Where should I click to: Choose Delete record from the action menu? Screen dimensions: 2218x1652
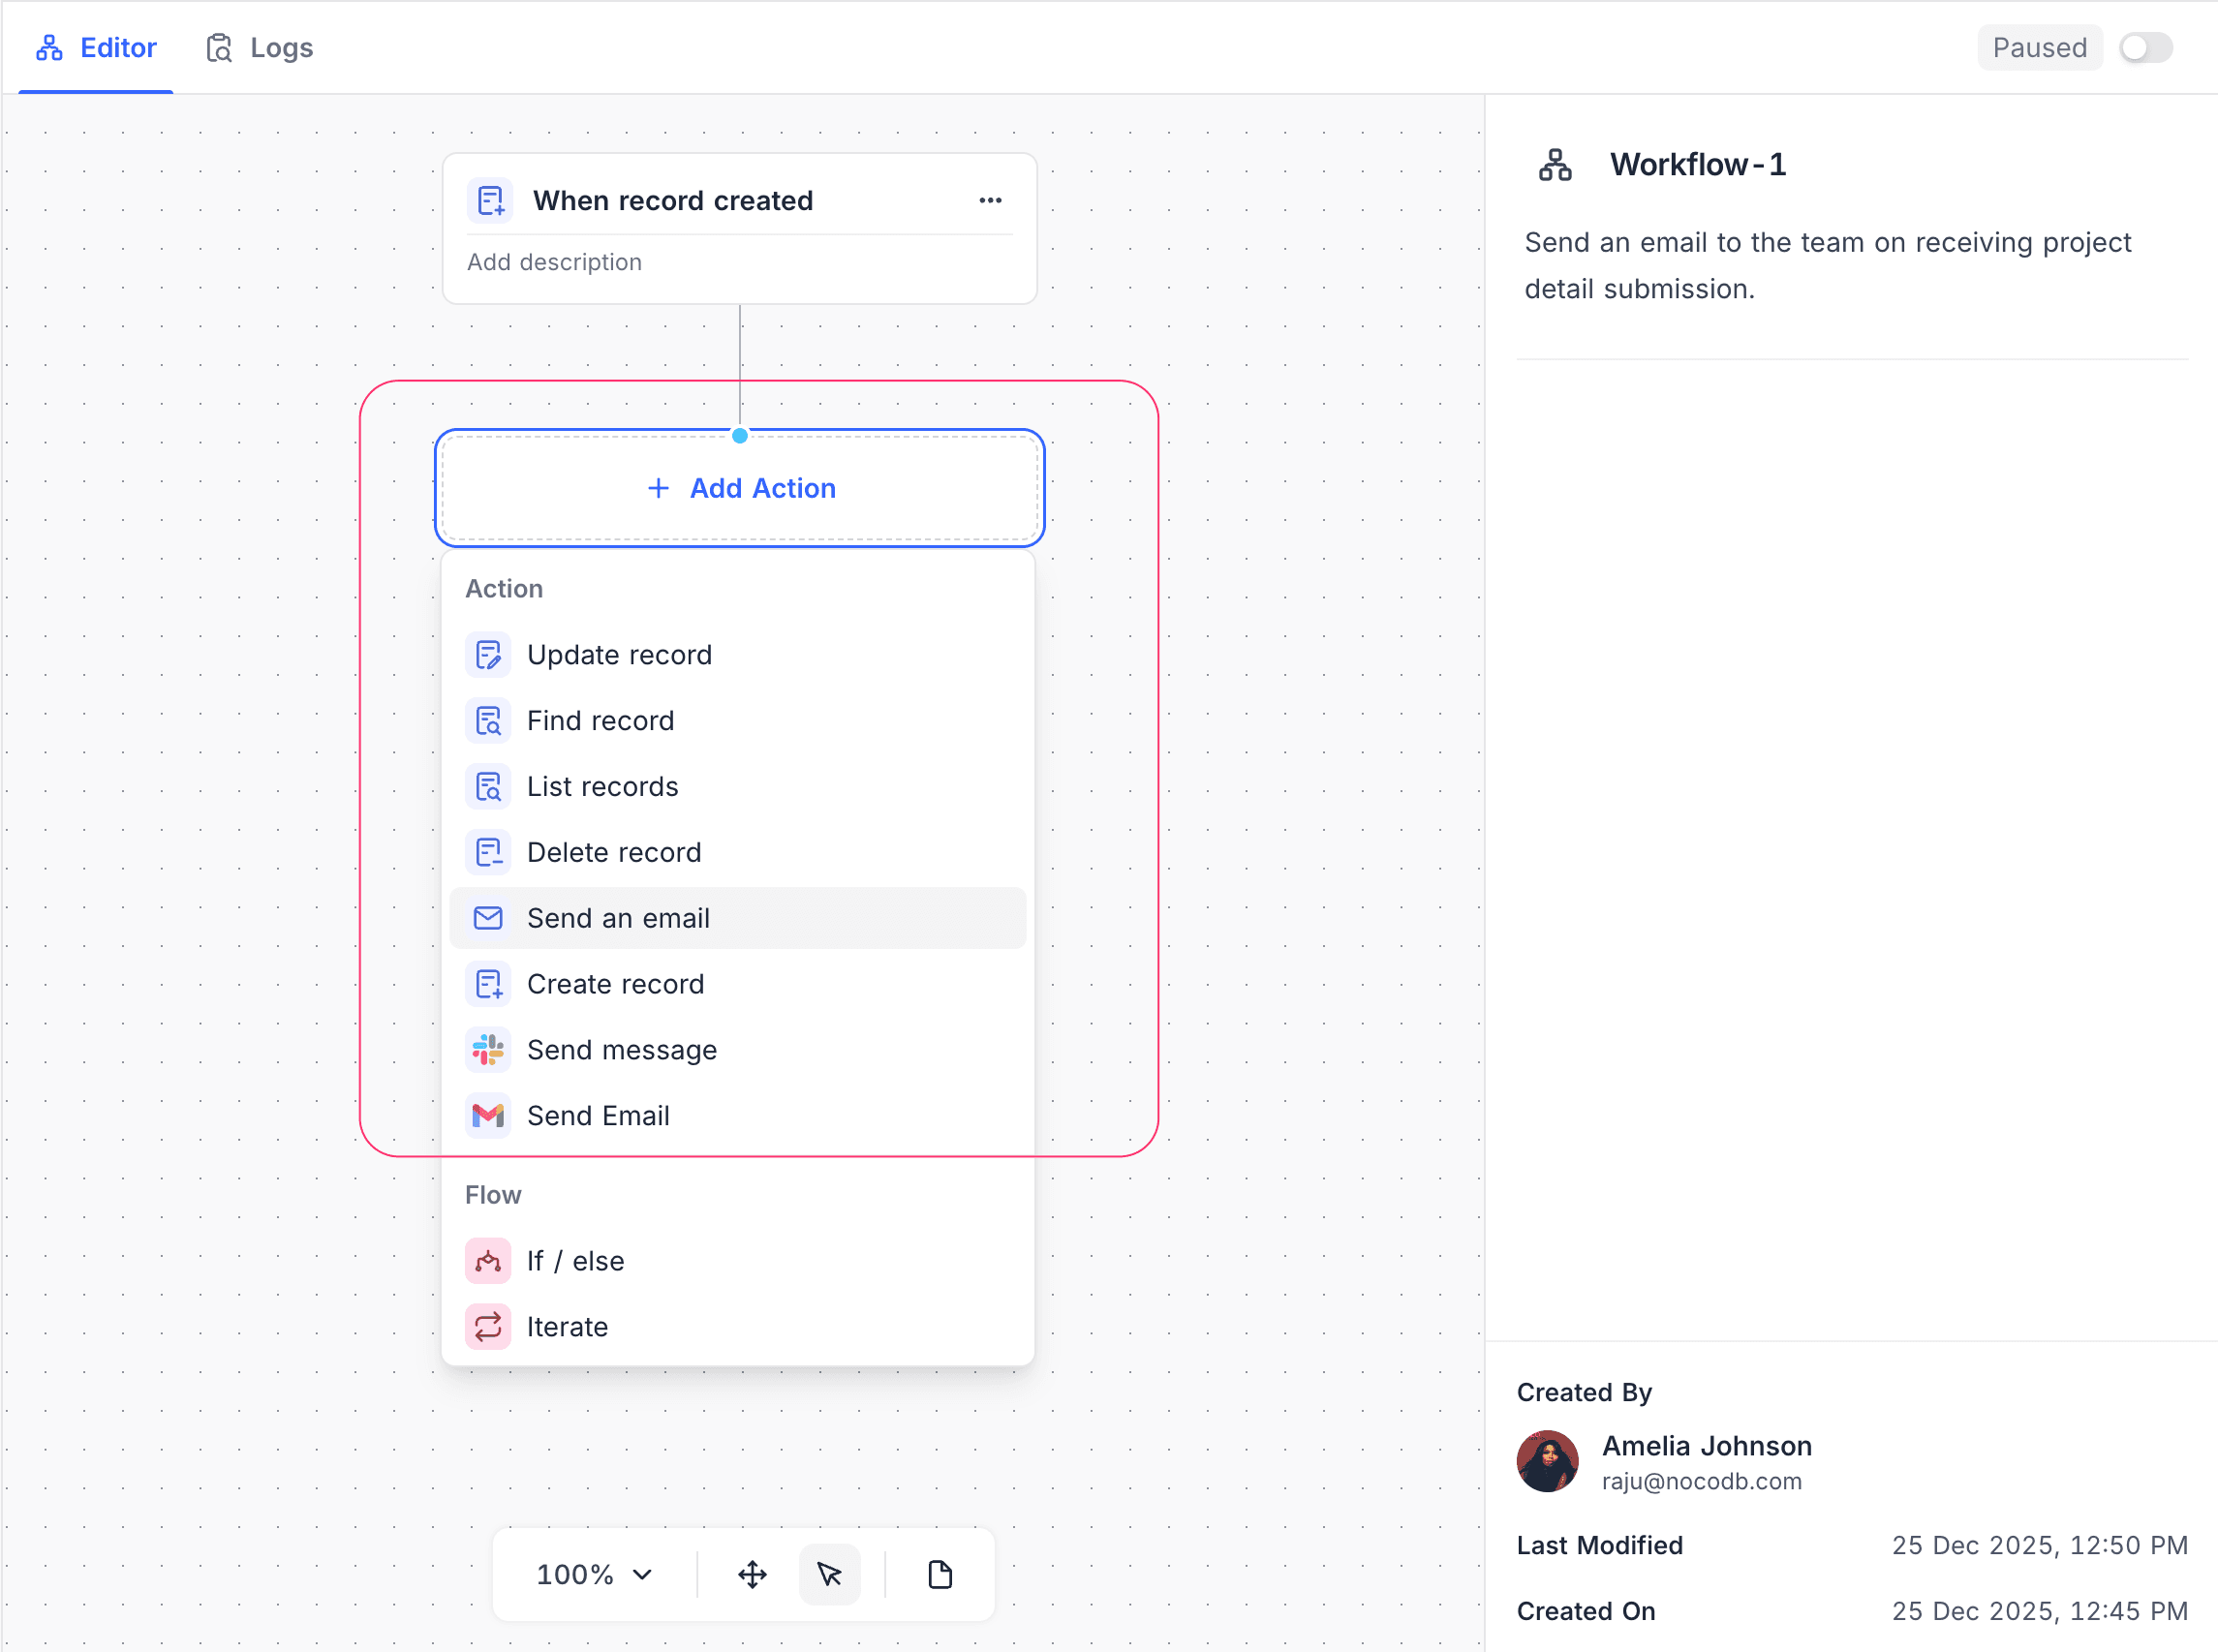click(614, 851)
